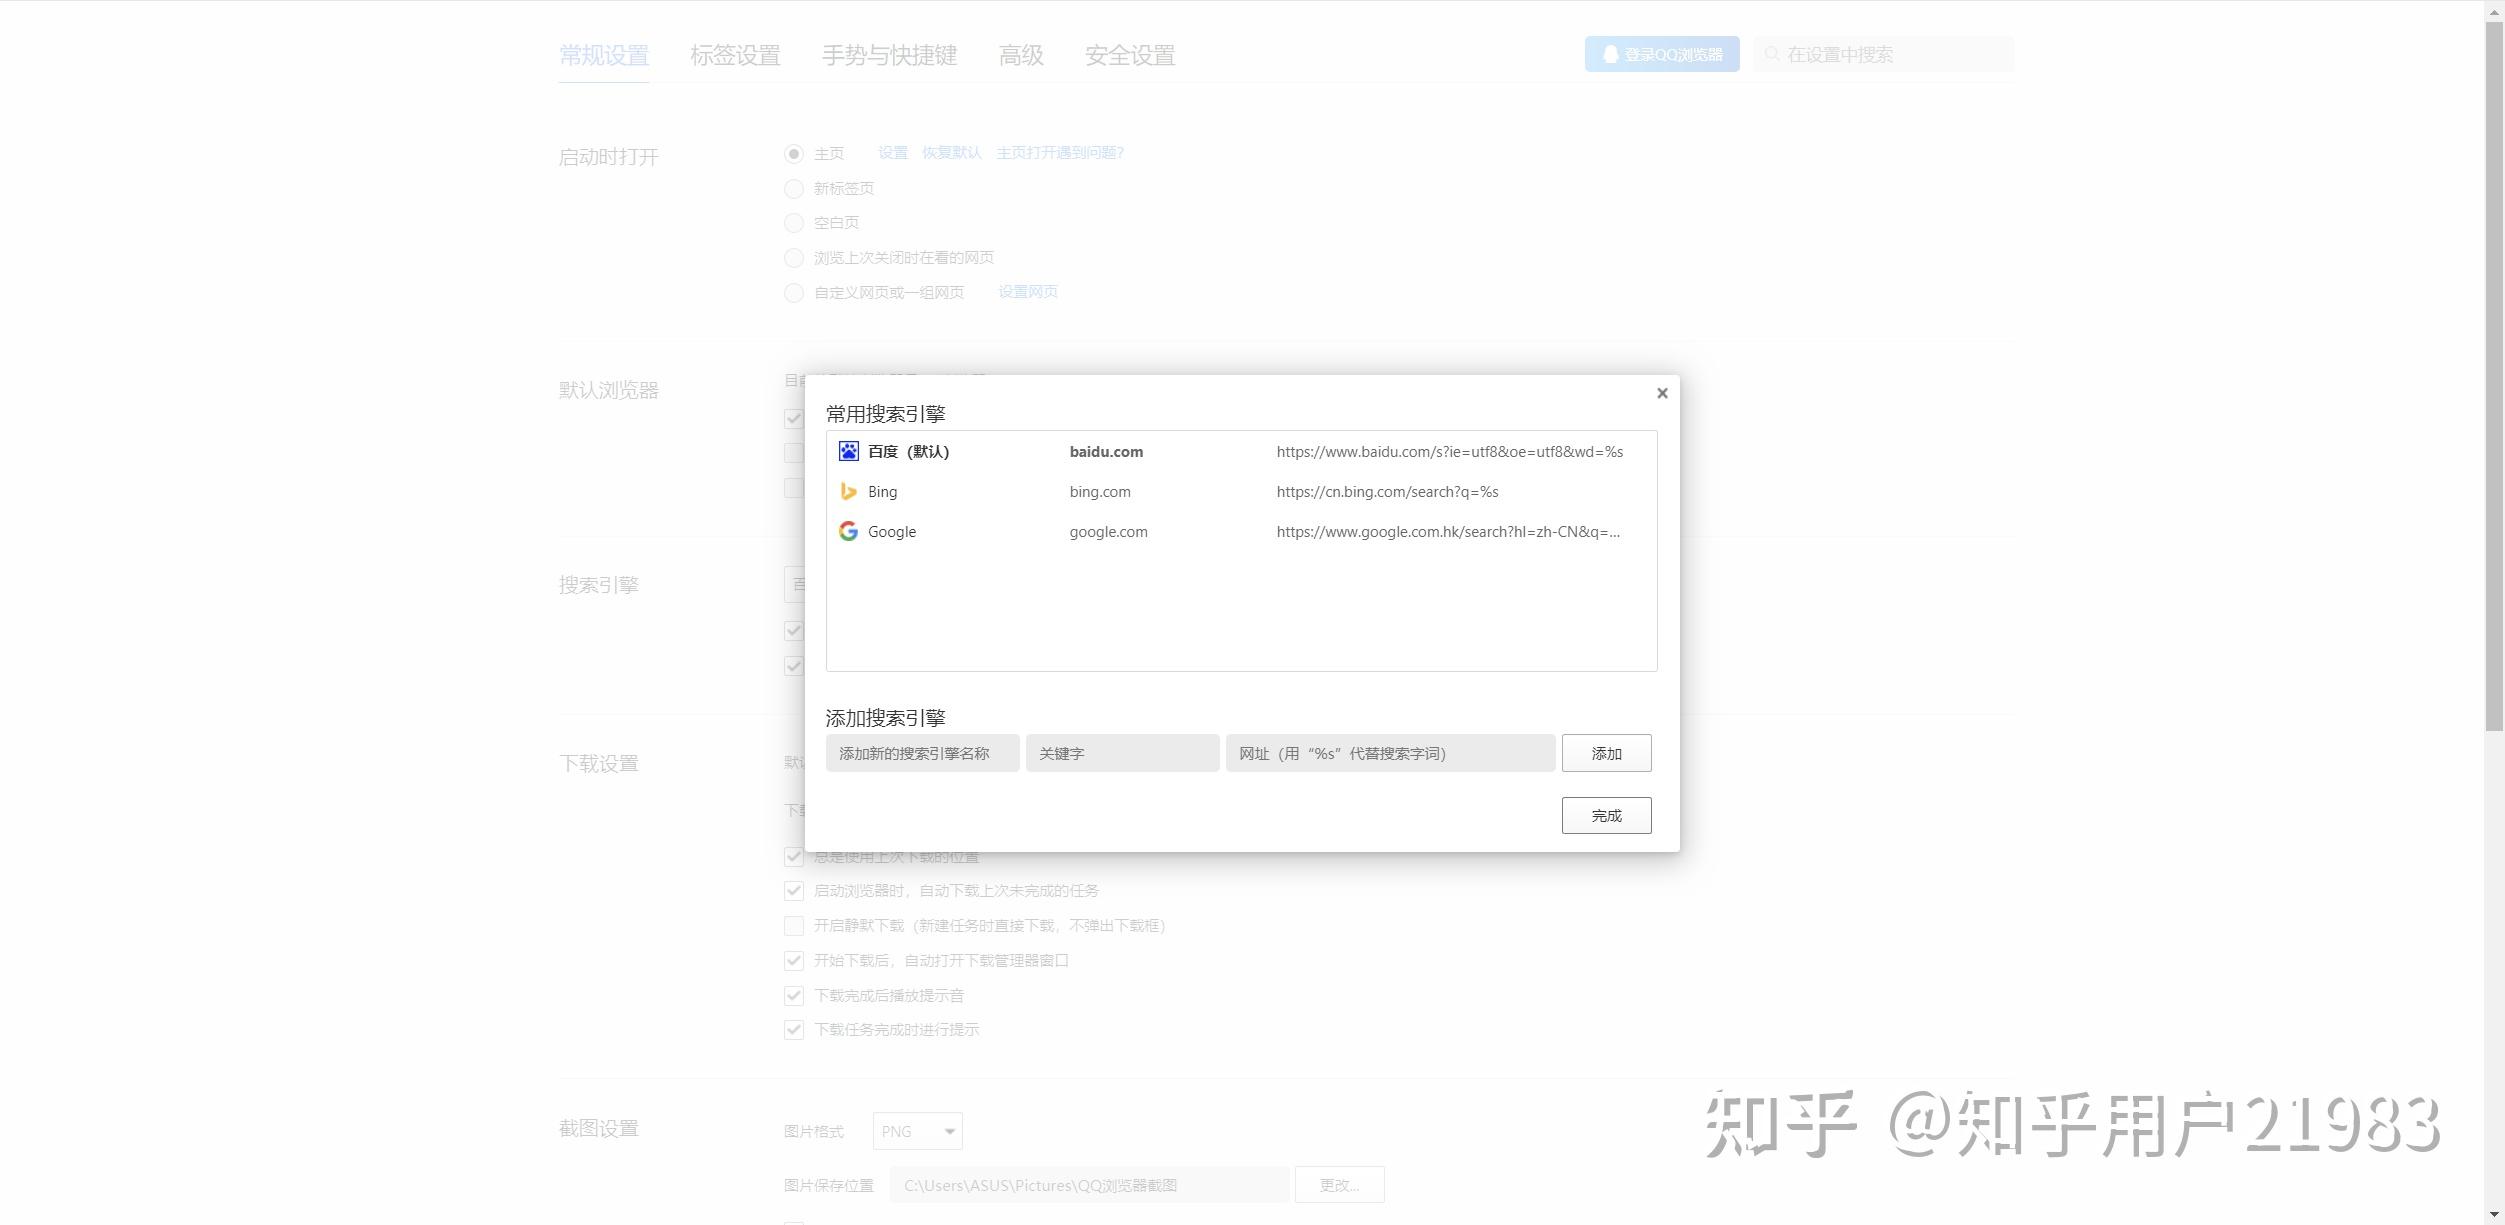Open the PNG image format dropdown
Image resolution: width=2505 pixels, height=1225 pixels.
click(917, 1131)
